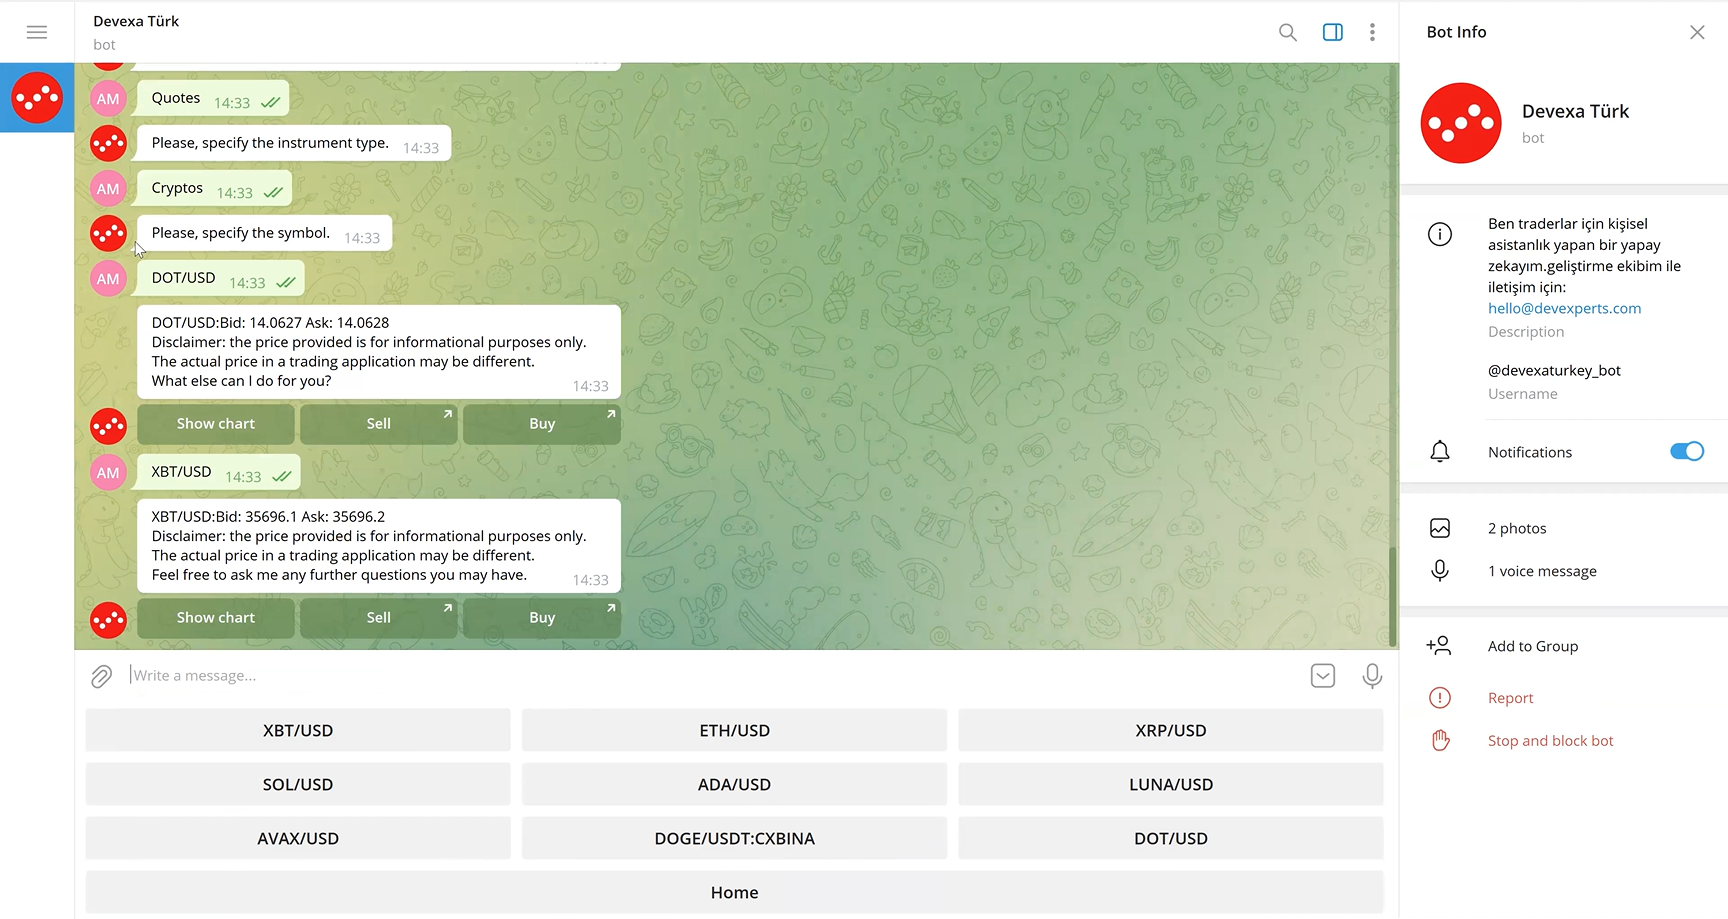Click the notifications bell icon
The height and width of the screenshot is (919, 1728).
coord(1440,452)
